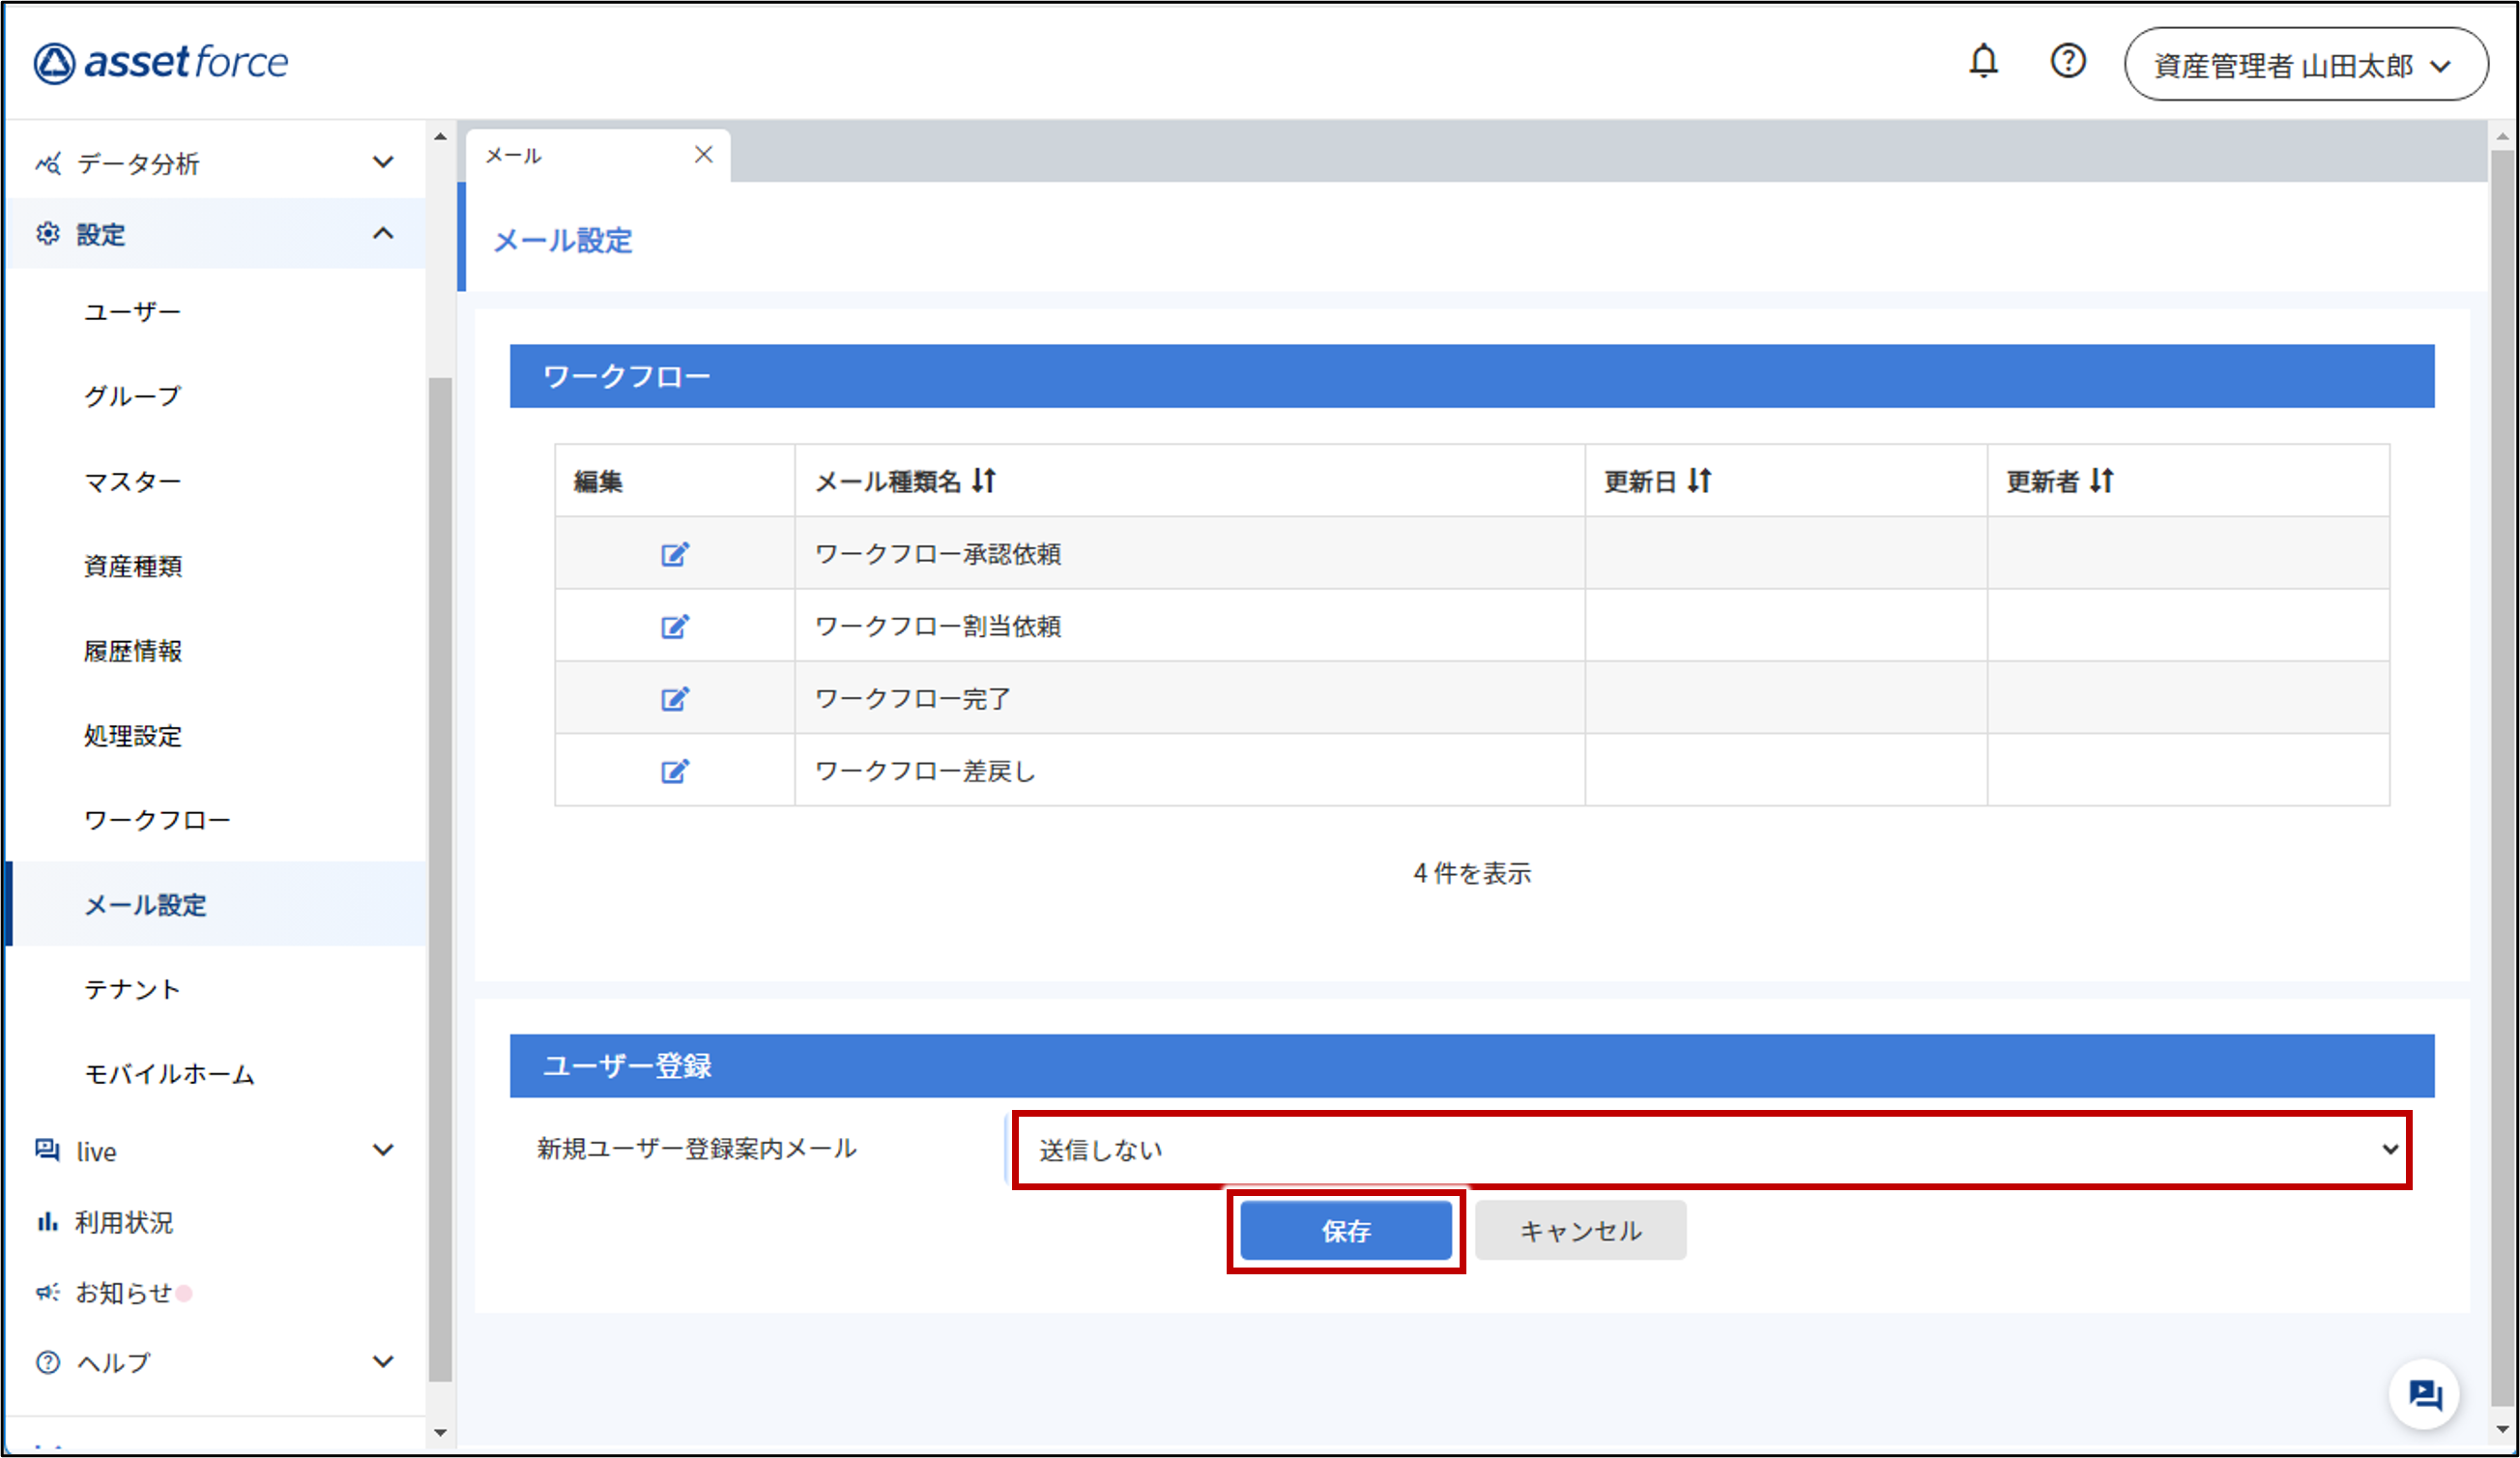
Task: Collapse the 設定 menu chevron
Action: point(383,233)
